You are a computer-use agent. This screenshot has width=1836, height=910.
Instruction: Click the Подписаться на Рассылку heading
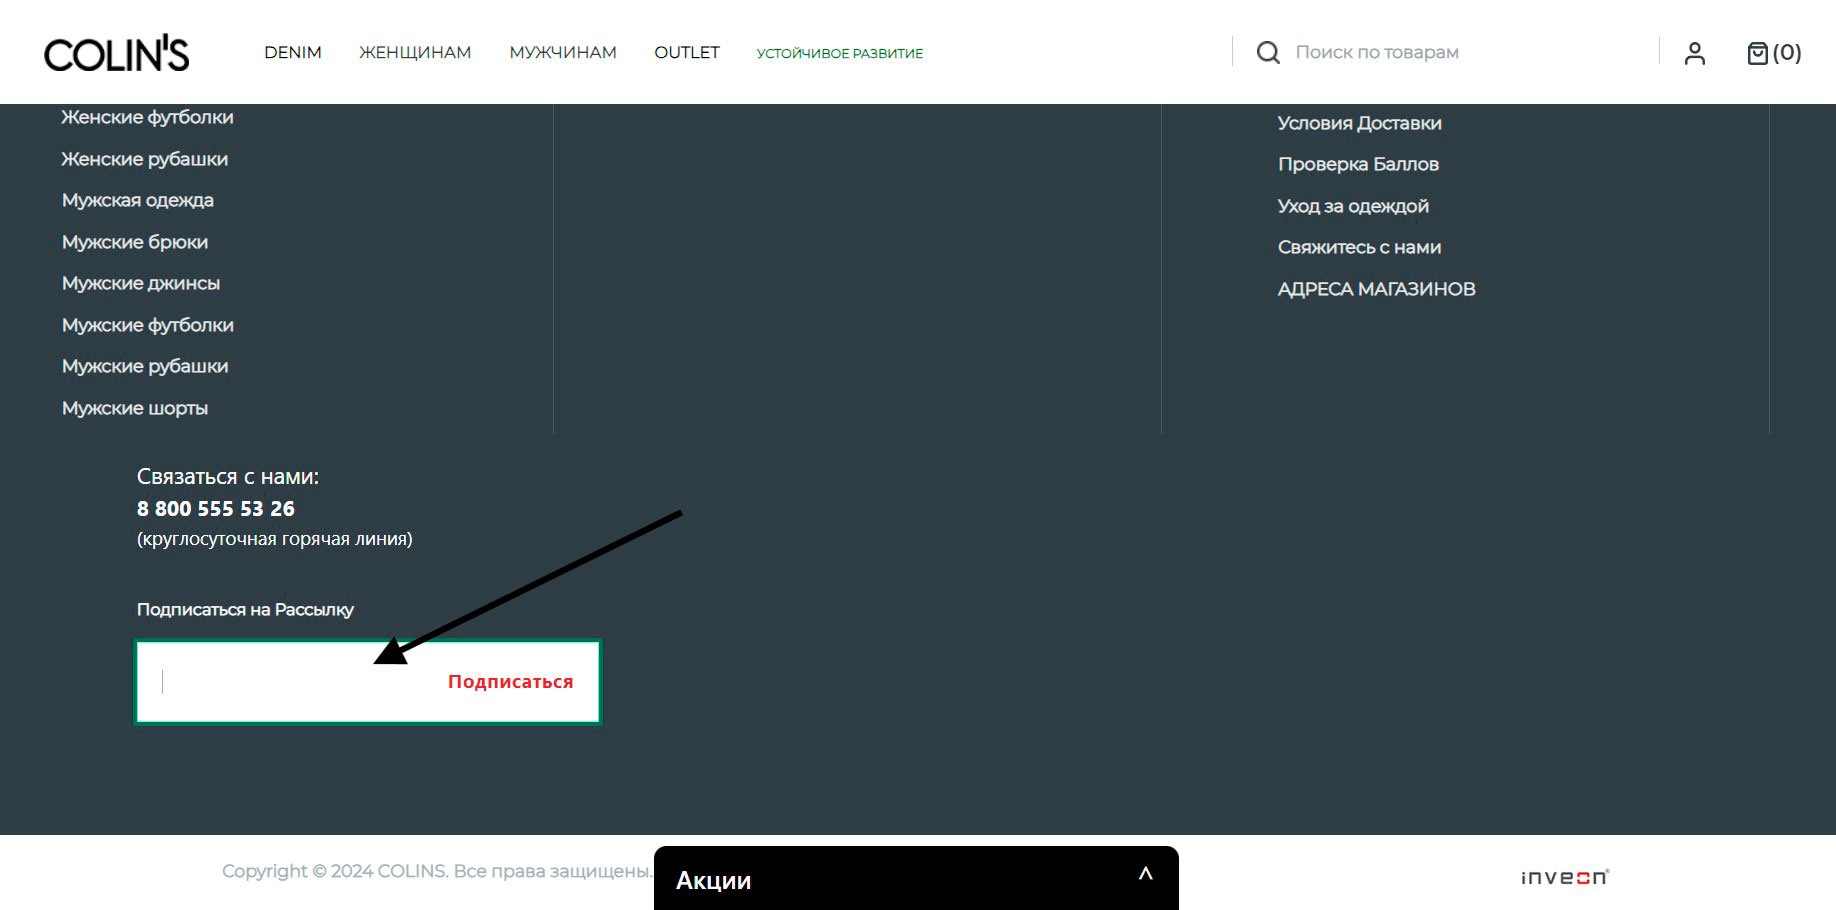point(245,610)
